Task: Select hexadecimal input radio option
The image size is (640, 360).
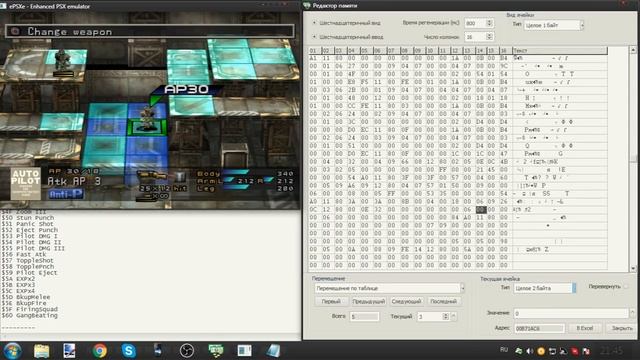Action: (x=314, y=37)
